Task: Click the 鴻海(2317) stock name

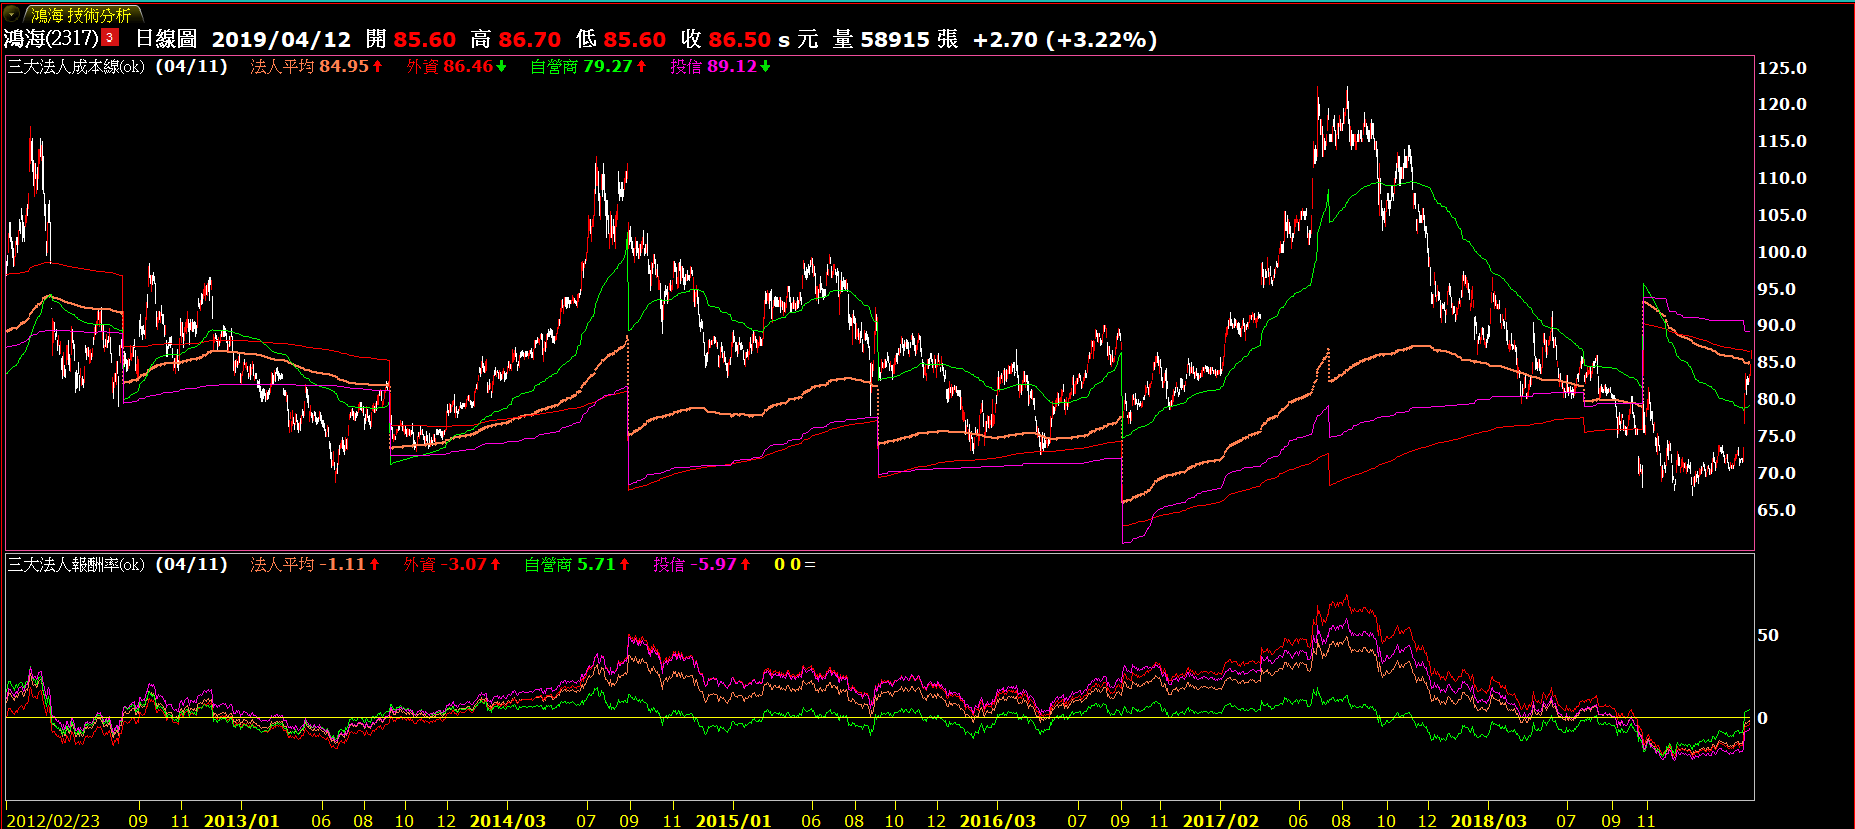Action: pos(51,39)
